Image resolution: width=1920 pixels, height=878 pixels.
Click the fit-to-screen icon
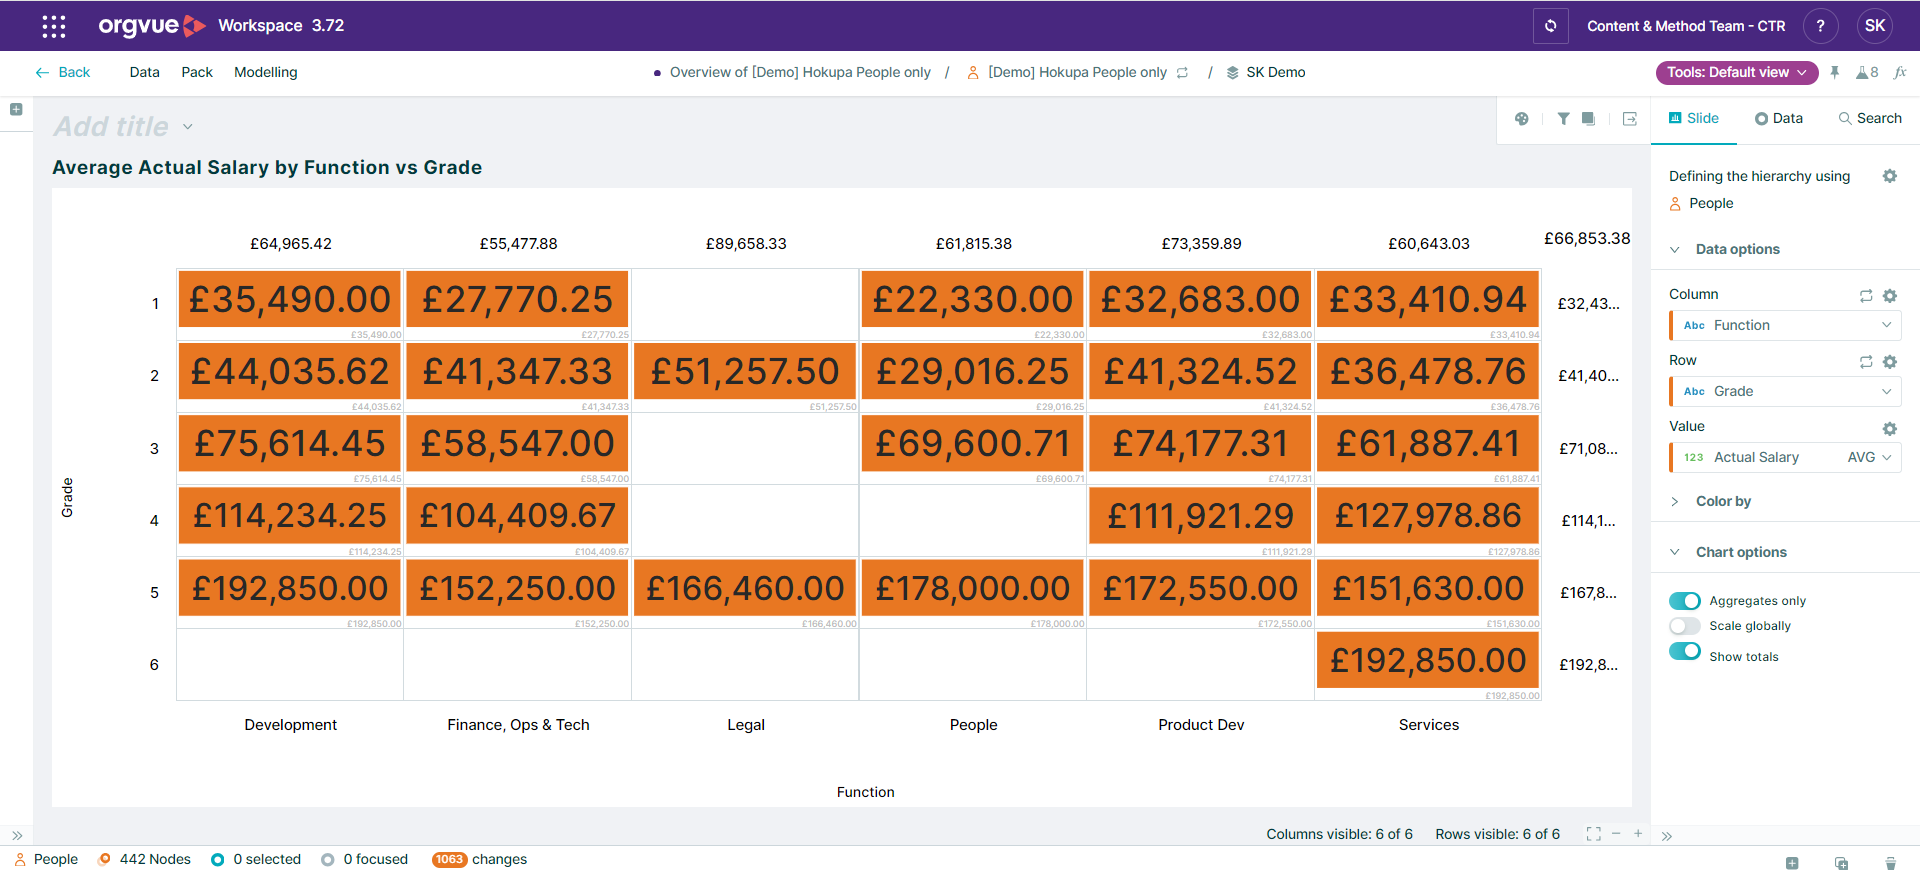(x=1594, y=834)
